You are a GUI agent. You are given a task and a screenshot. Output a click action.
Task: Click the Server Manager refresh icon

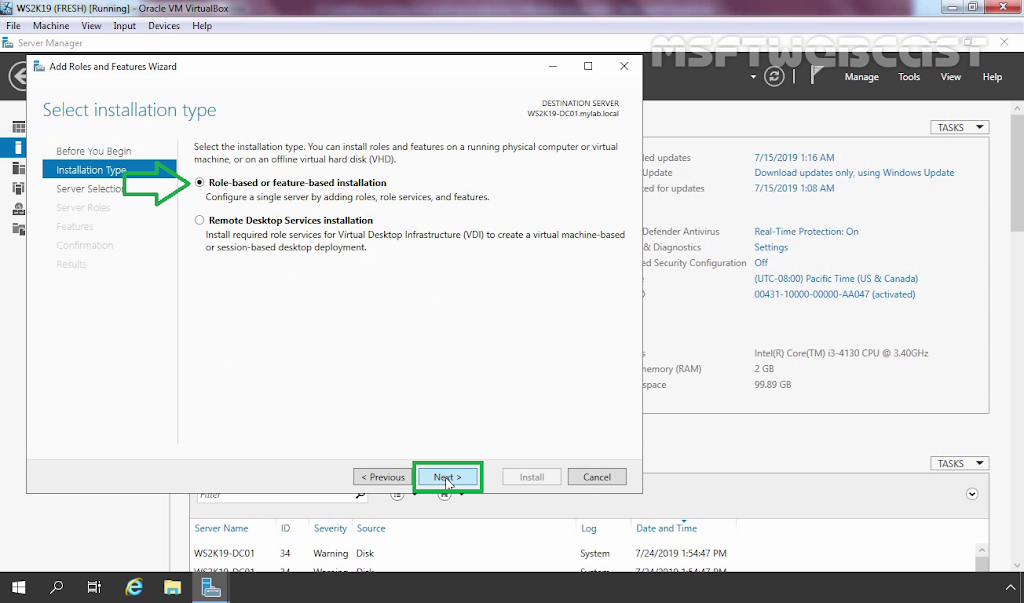click(x=774, y=76)
